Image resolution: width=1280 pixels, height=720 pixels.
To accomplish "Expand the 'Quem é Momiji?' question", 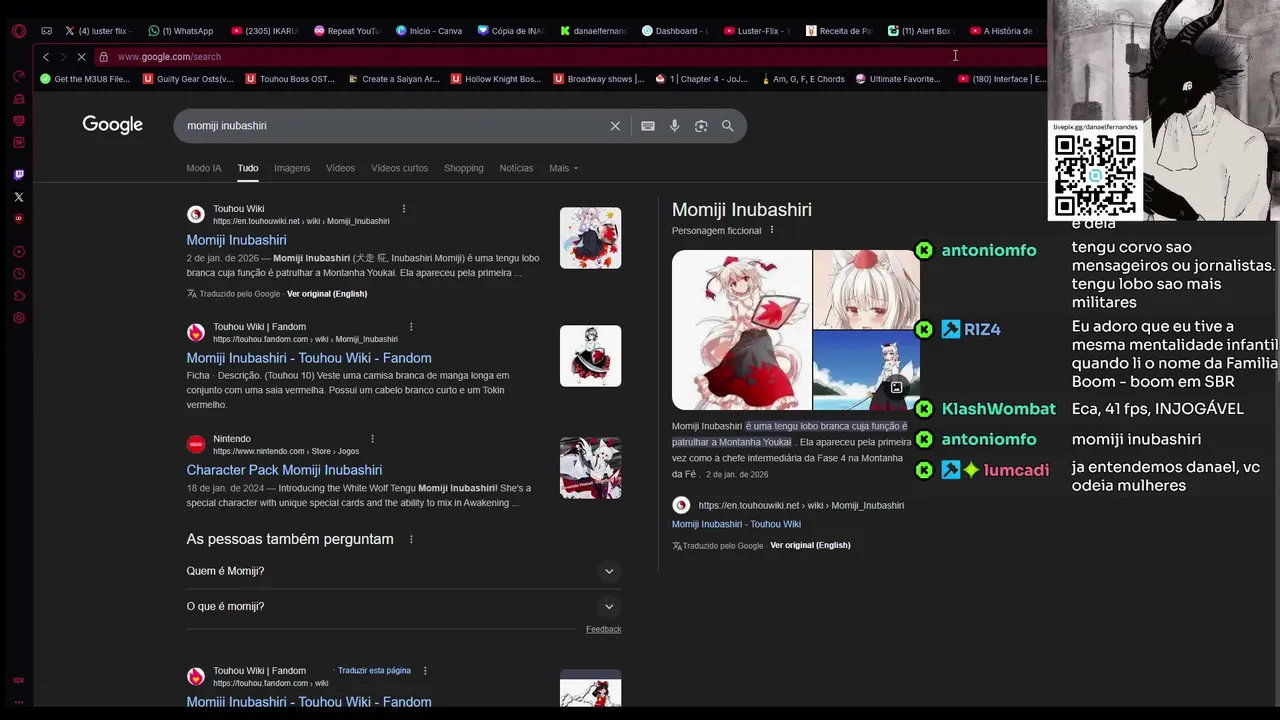I will (403, 571).
